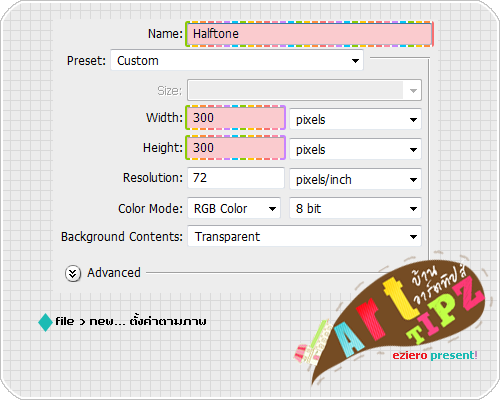Open the Color Mode RGB Color dropdown
The image size is (500, 400).
point(234,208)
